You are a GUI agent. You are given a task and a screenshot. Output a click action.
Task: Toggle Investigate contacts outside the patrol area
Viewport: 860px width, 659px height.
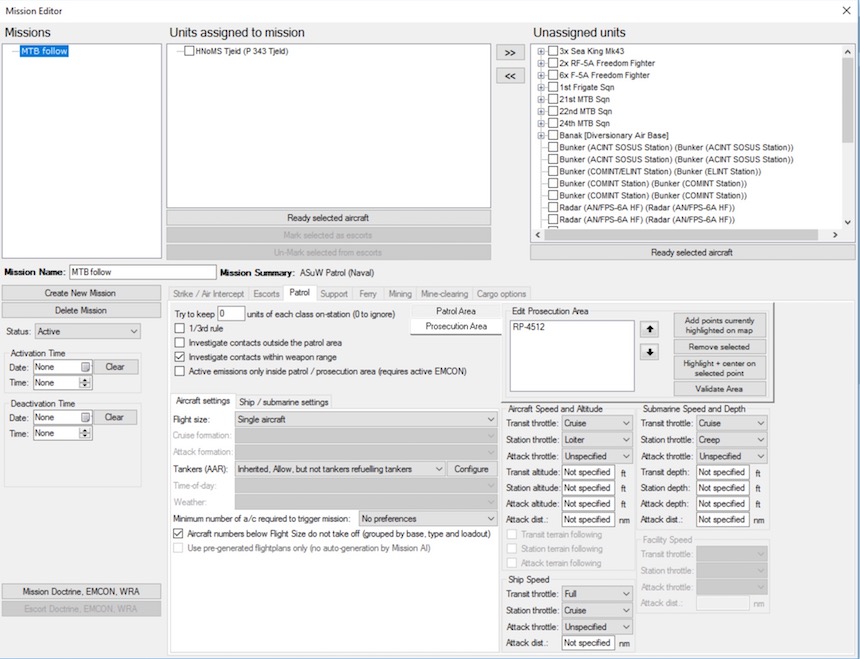pyautogui.click(x=179, y=343)
